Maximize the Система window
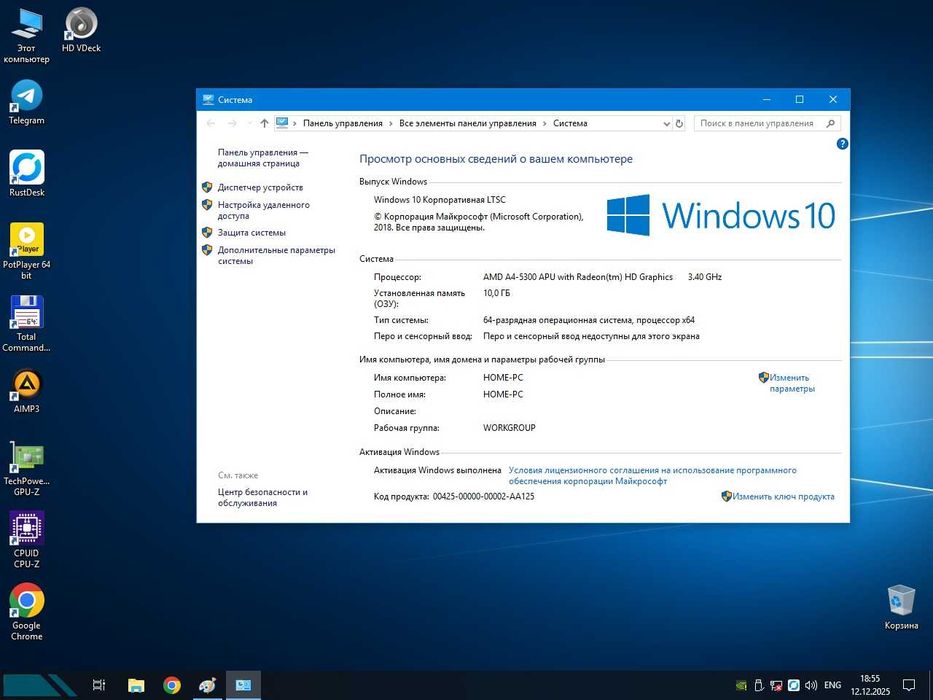The width and height of the screenshot is (933, 700). point(800,99)
